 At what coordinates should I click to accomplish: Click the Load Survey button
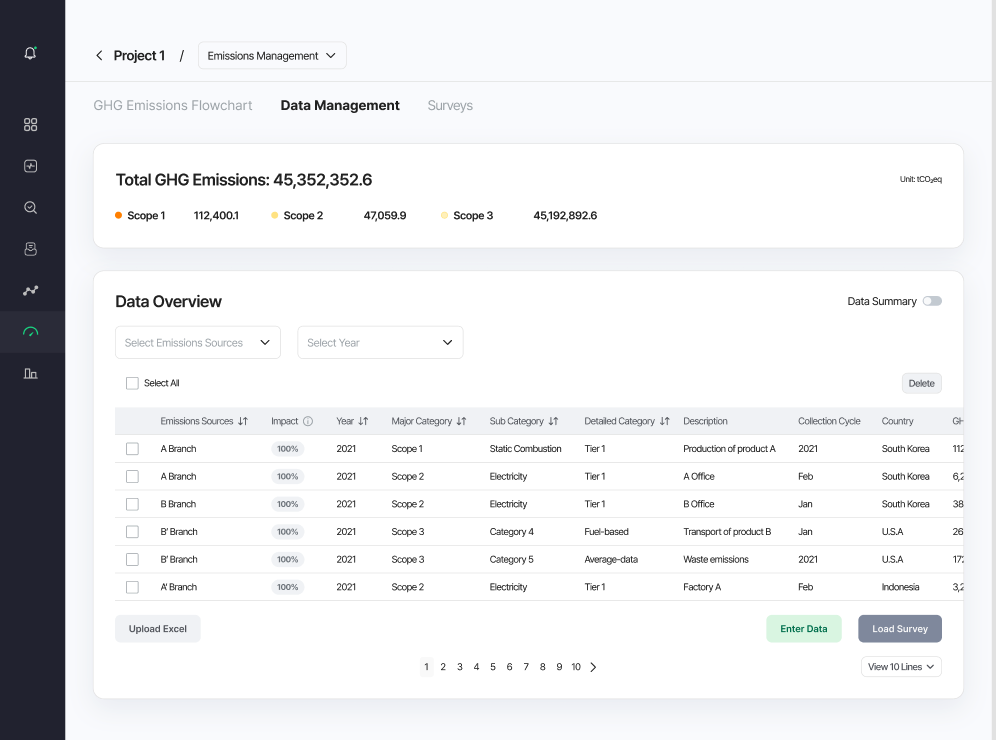pyautogui.click(x=899, y=629)
